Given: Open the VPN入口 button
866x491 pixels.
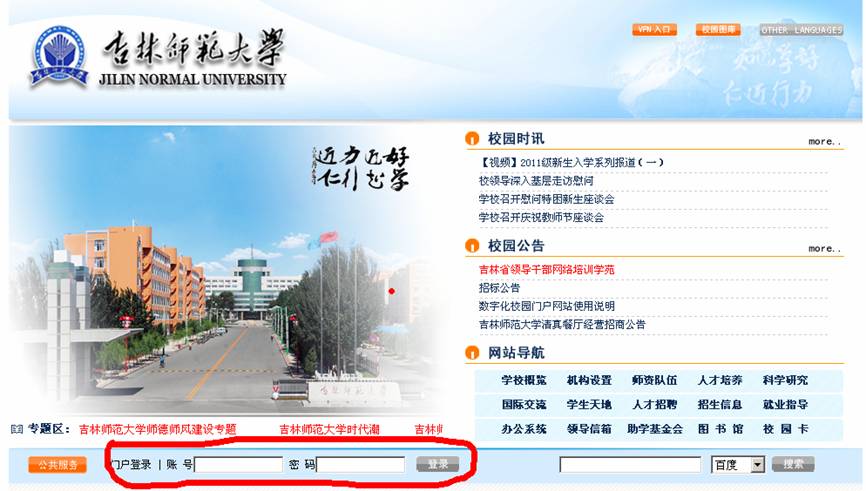Looking at the screenshot, I should (655, 30).
